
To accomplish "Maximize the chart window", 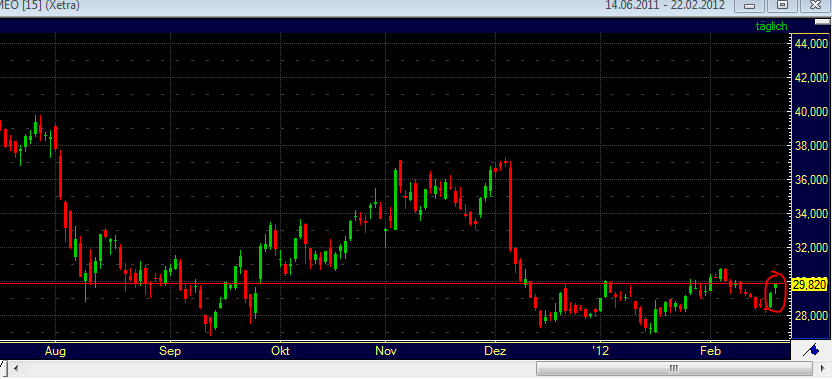I will (783, 6).
